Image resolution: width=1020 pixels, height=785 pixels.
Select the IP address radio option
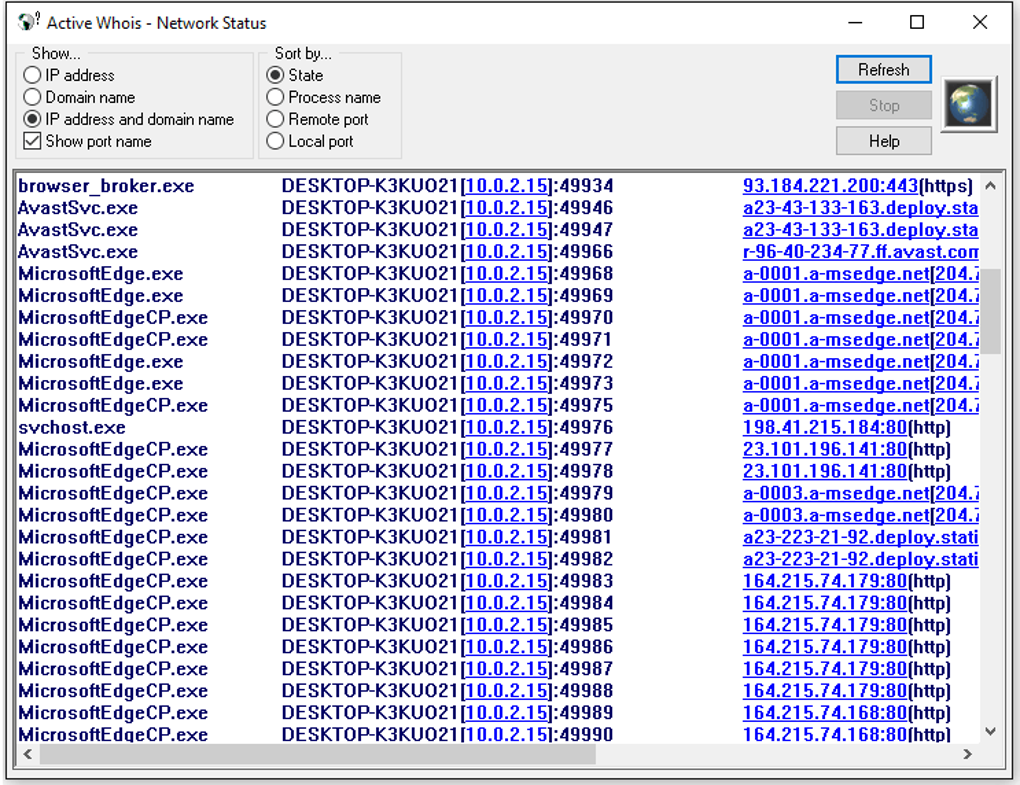tap(69, 75)
